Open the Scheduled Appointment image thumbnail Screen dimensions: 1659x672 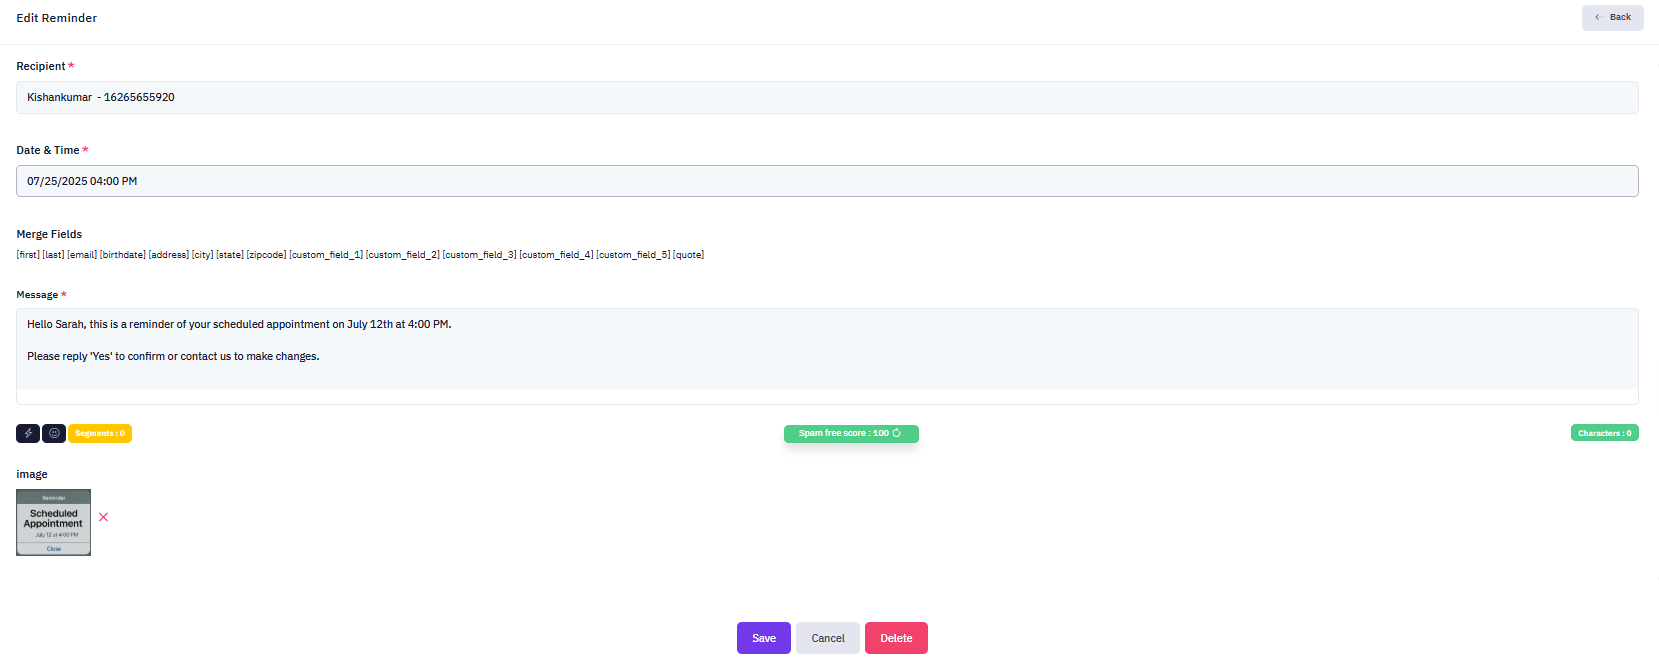pyautogui.click(x=53, y=522)
